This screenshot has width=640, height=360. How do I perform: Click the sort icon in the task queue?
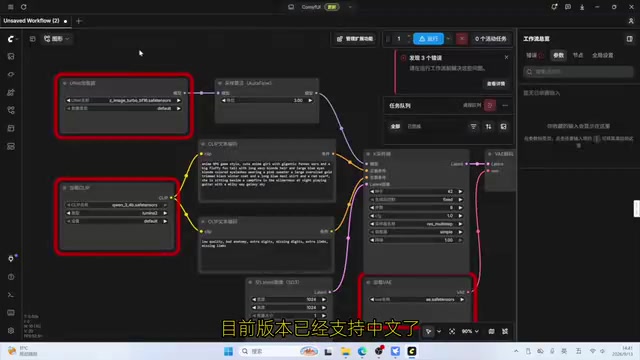click(x=489, y=127)
